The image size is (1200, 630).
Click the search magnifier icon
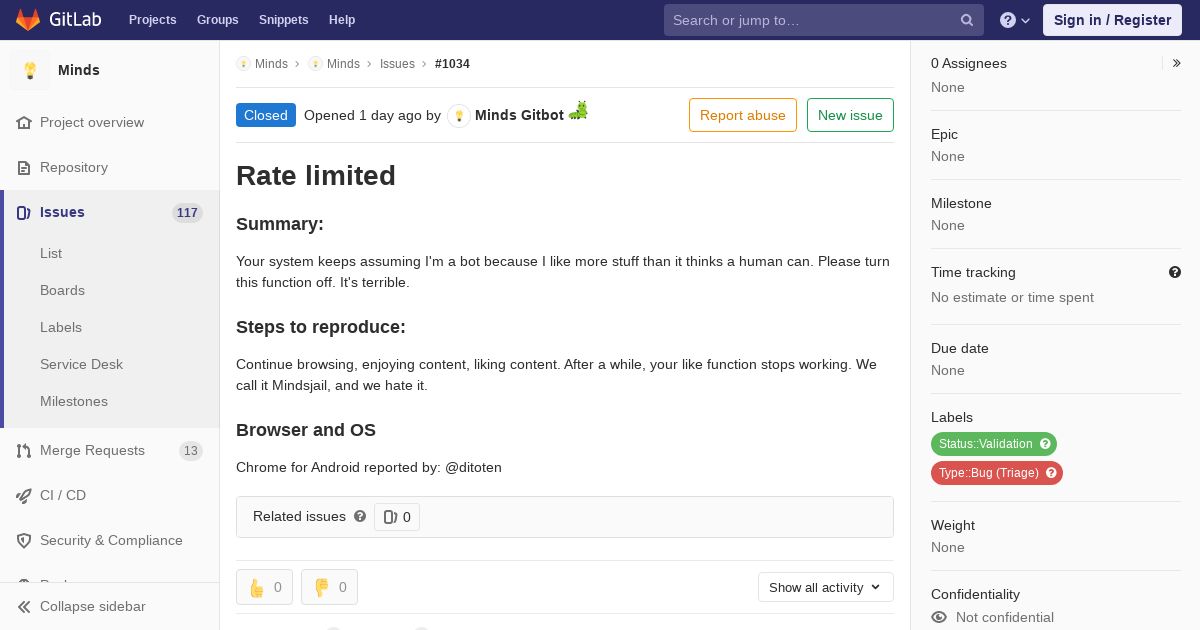[967, 20]
